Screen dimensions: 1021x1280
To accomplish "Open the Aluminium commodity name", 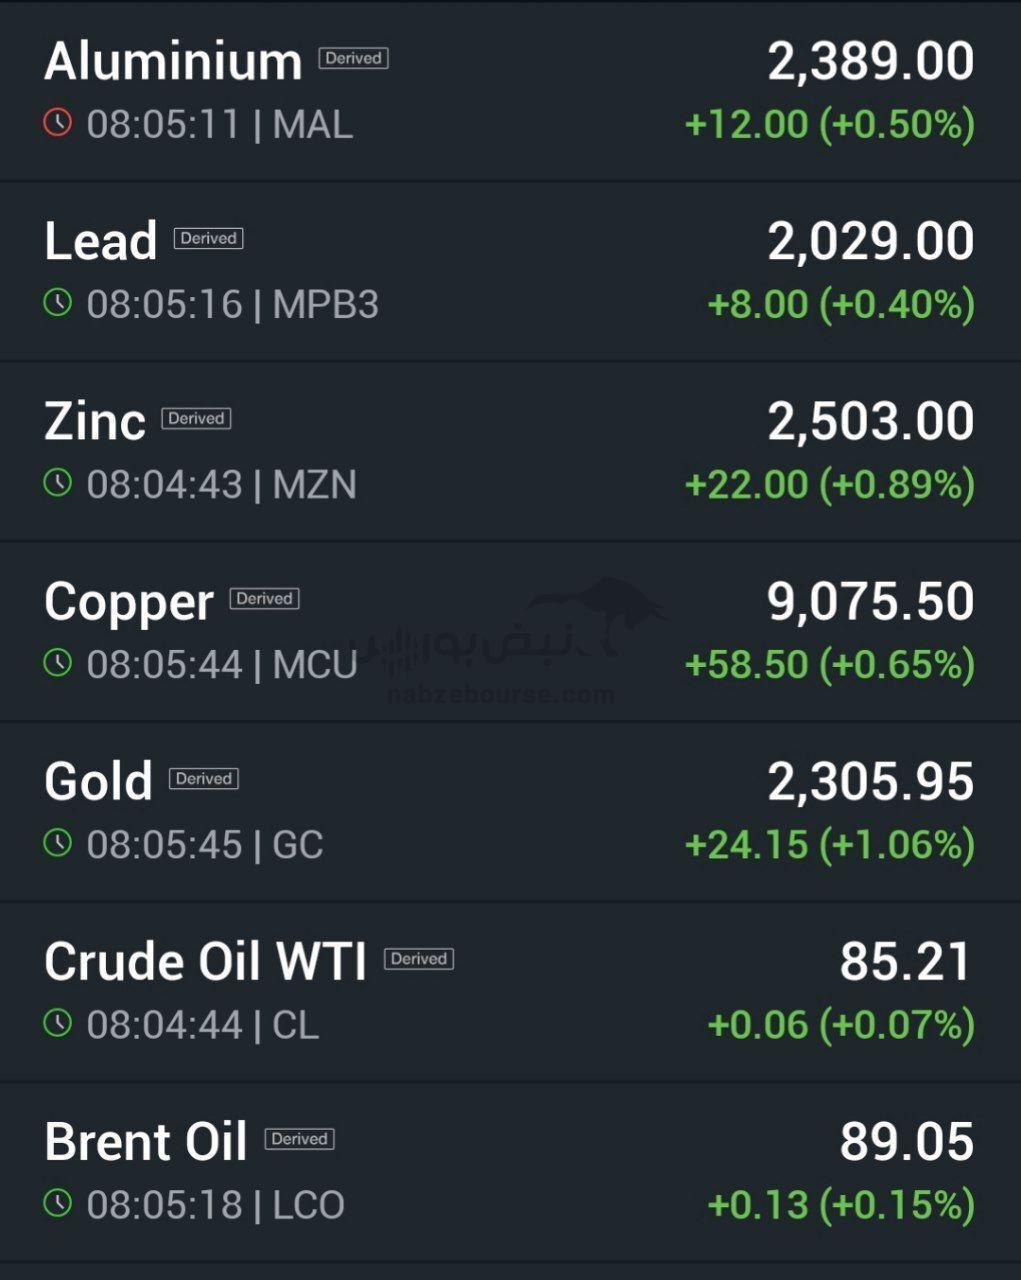I will 173,61.
